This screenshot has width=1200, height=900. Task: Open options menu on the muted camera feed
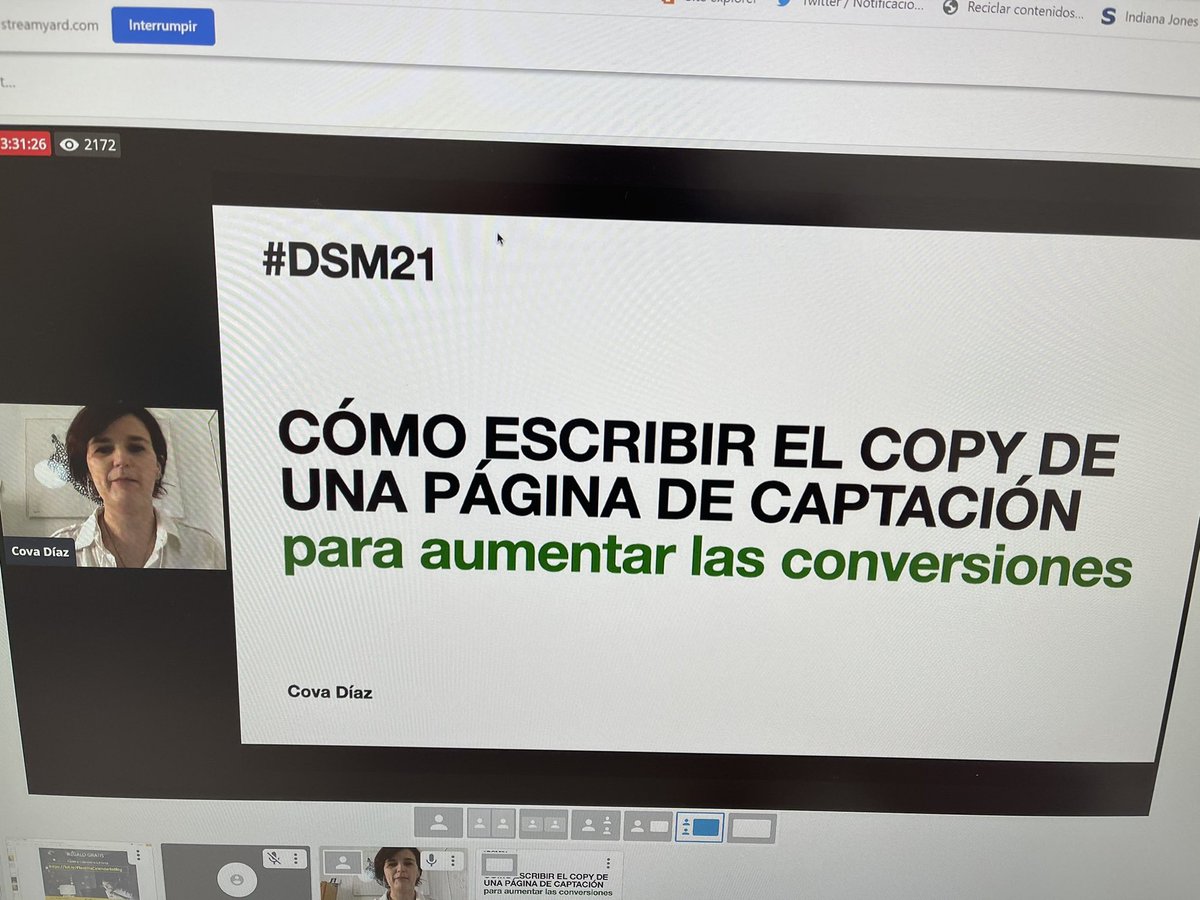pos(295,858)
